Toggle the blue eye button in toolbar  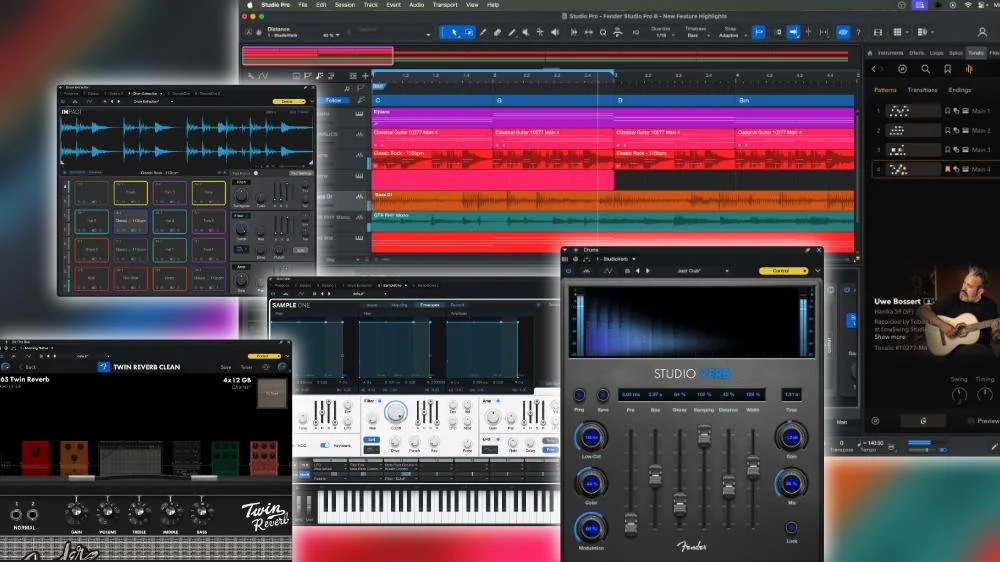coord(843,32)
